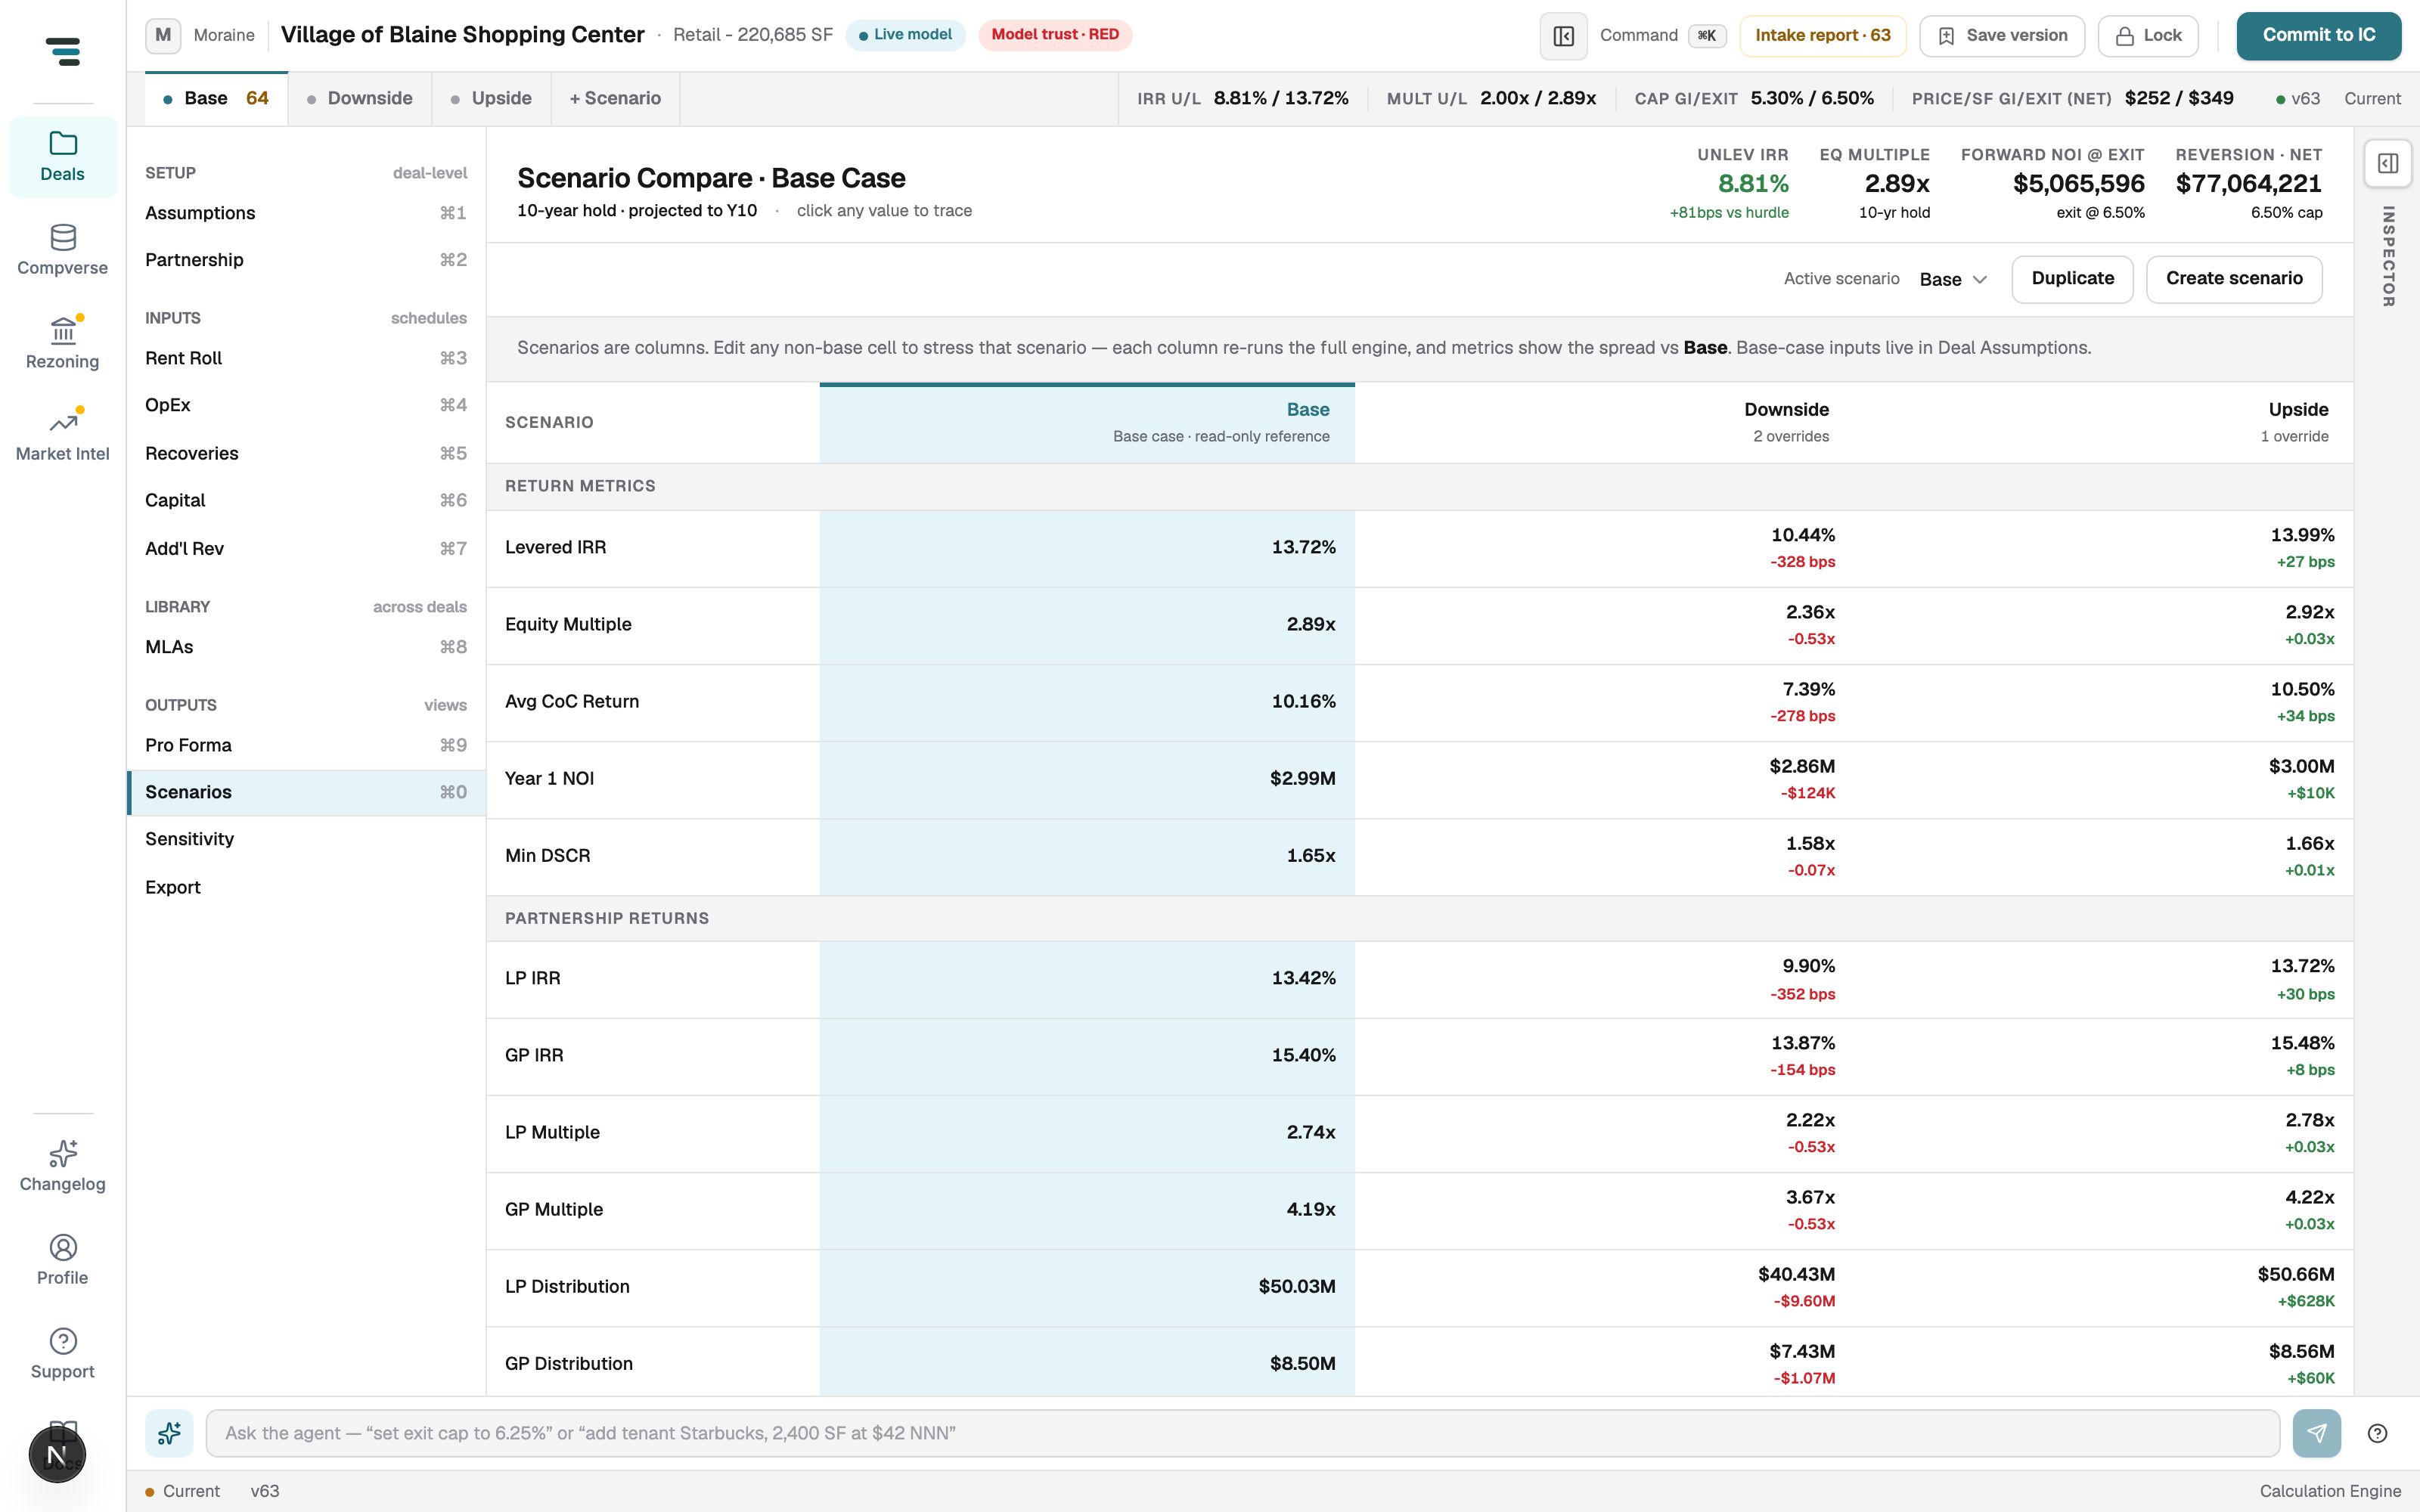Open the Support help icon
Viewport: 2420px width, 1512px height.
(63, 1340)
